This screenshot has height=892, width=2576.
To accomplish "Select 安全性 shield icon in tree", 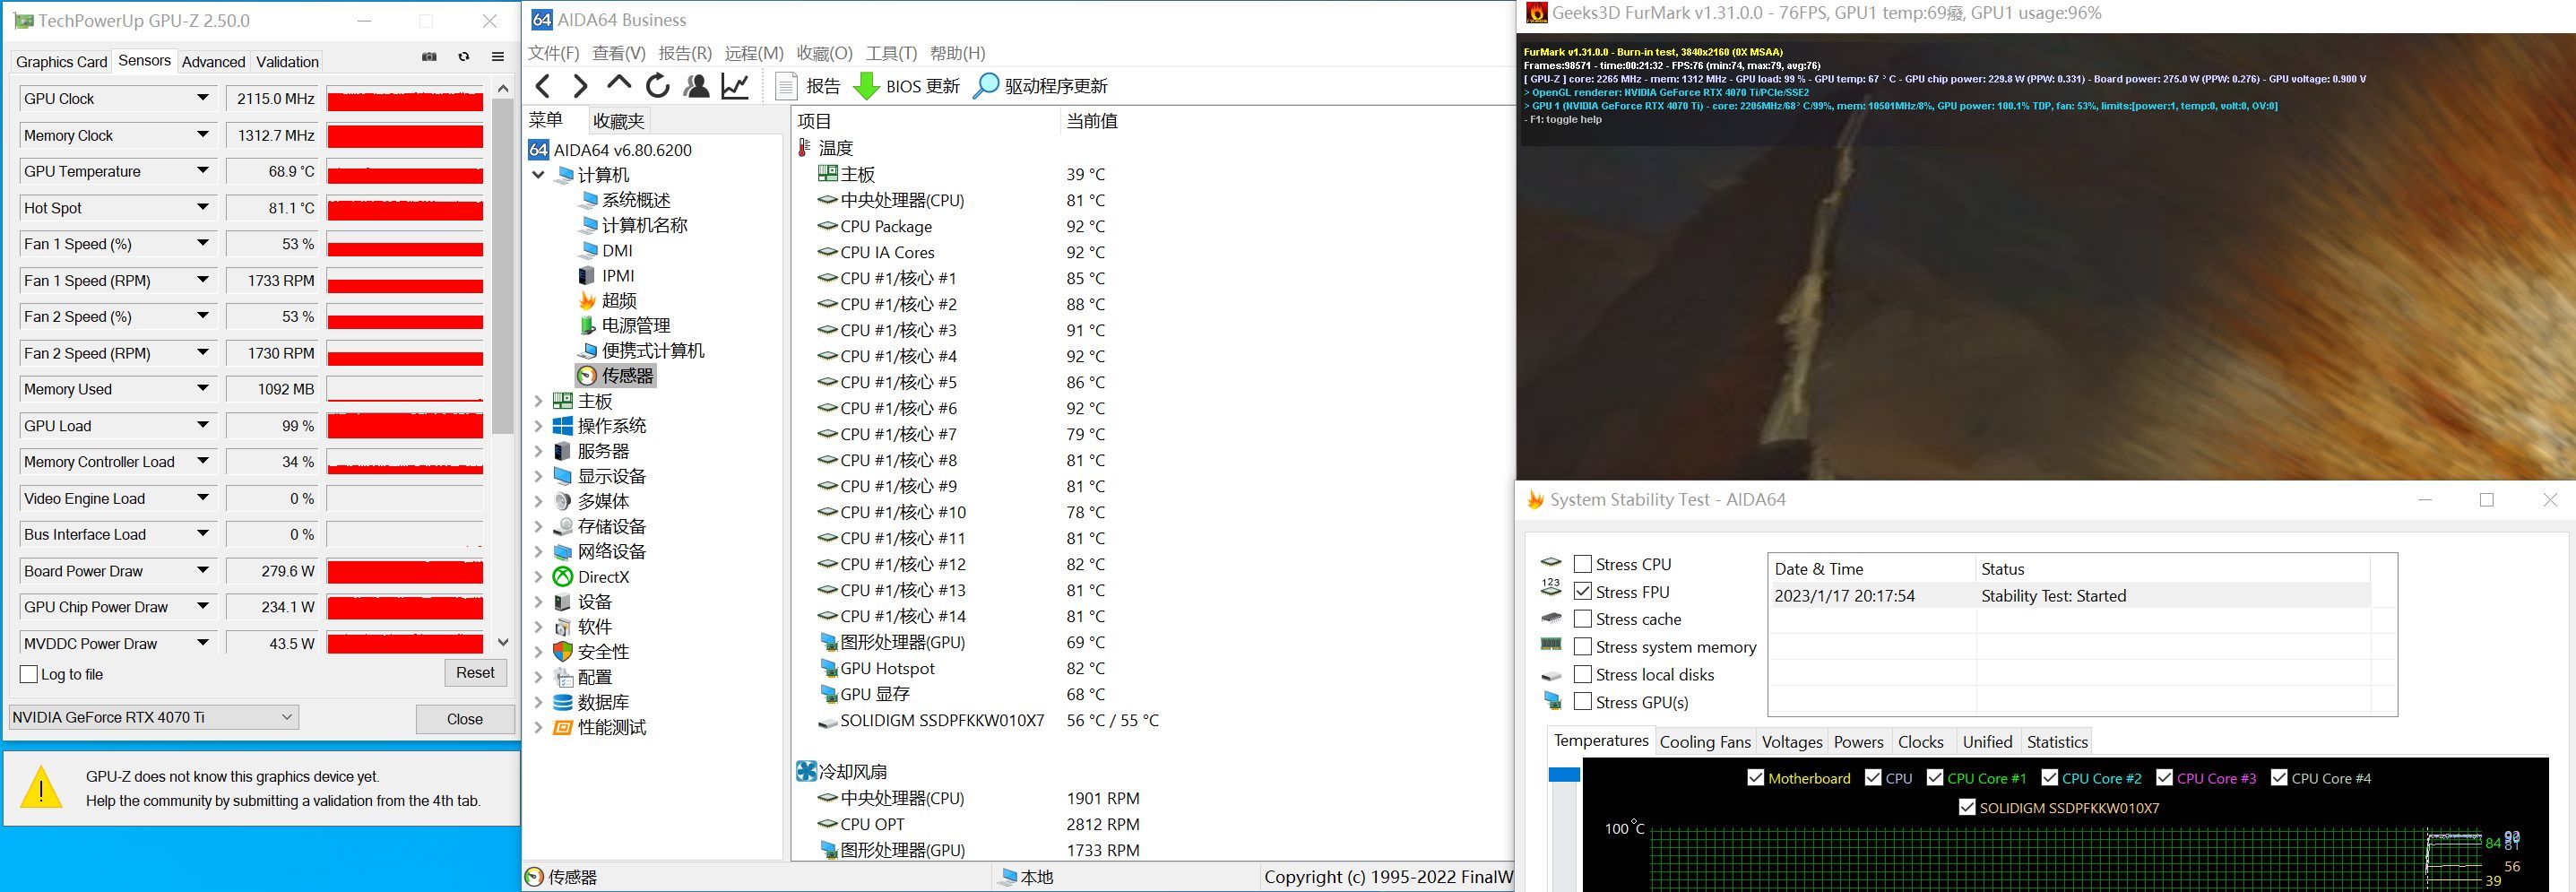I will pos(563,652).
